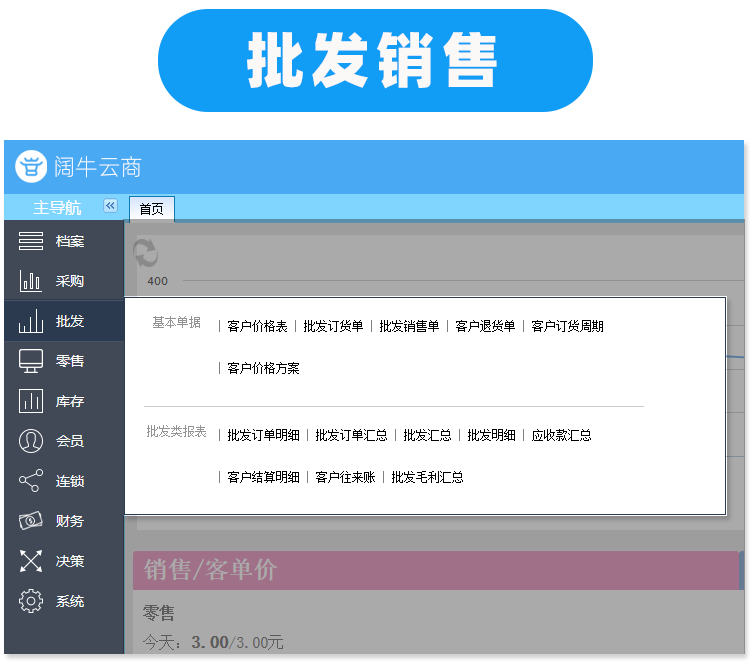Click the 零售 monitor icon
This screenshot has width=750, height=669.
click(x=31, y=361)
